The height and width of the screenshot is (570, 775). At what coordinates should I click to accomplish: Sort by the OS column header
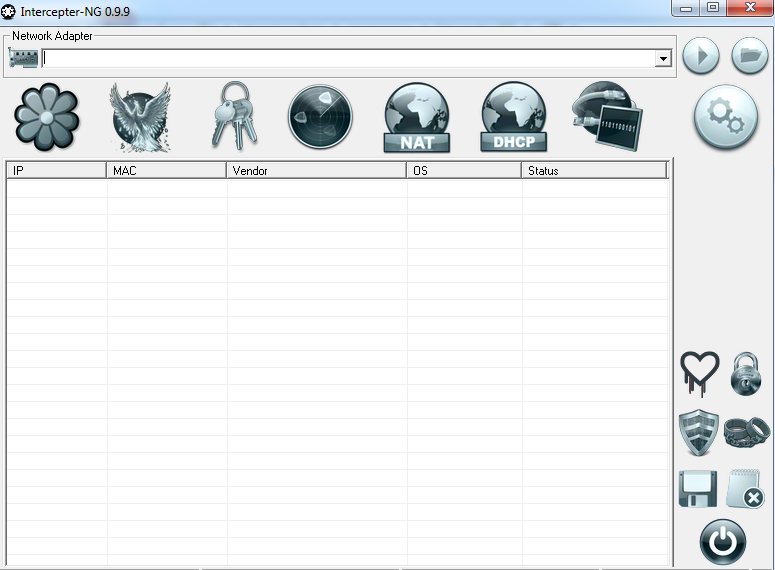pyautogui.click(x=464, y=171)
